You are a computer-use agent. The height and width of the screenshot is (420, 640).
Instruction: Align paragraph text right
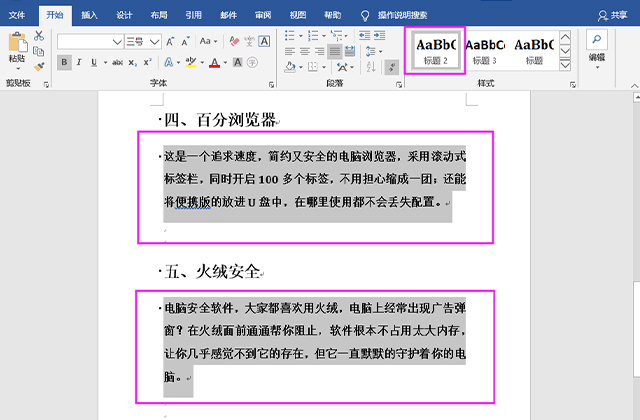click(x=320, y=51)
